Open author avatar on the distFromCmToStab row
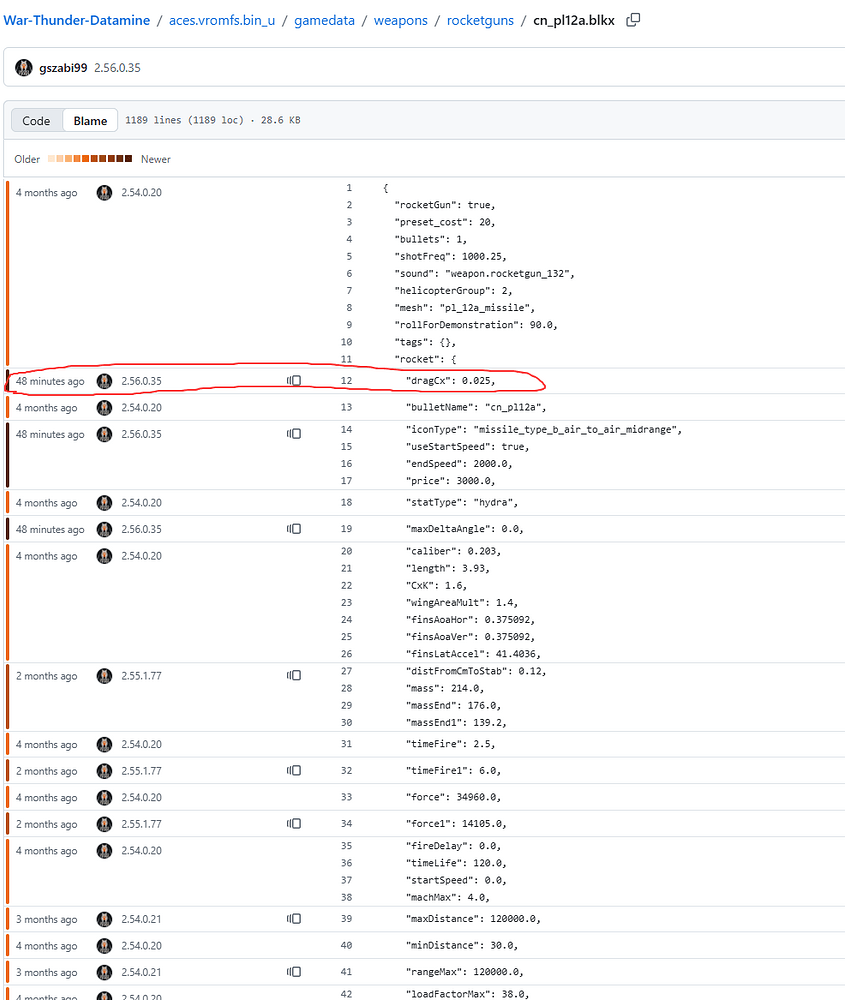This screenshot has width=845, height=1000. tap(104, 676)
